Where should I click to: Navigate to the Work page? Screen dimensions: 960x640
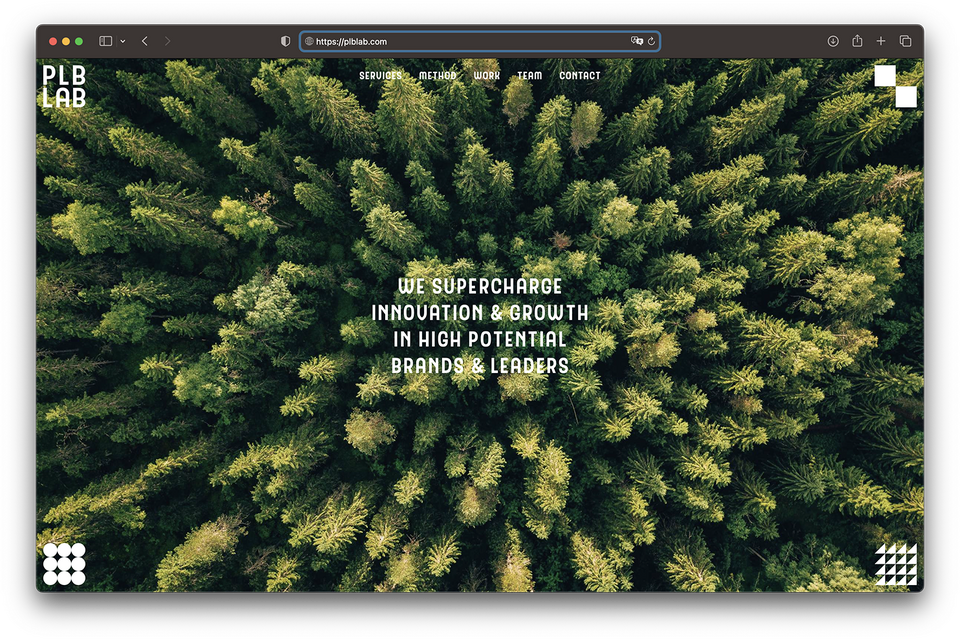(x=487, y=76)
